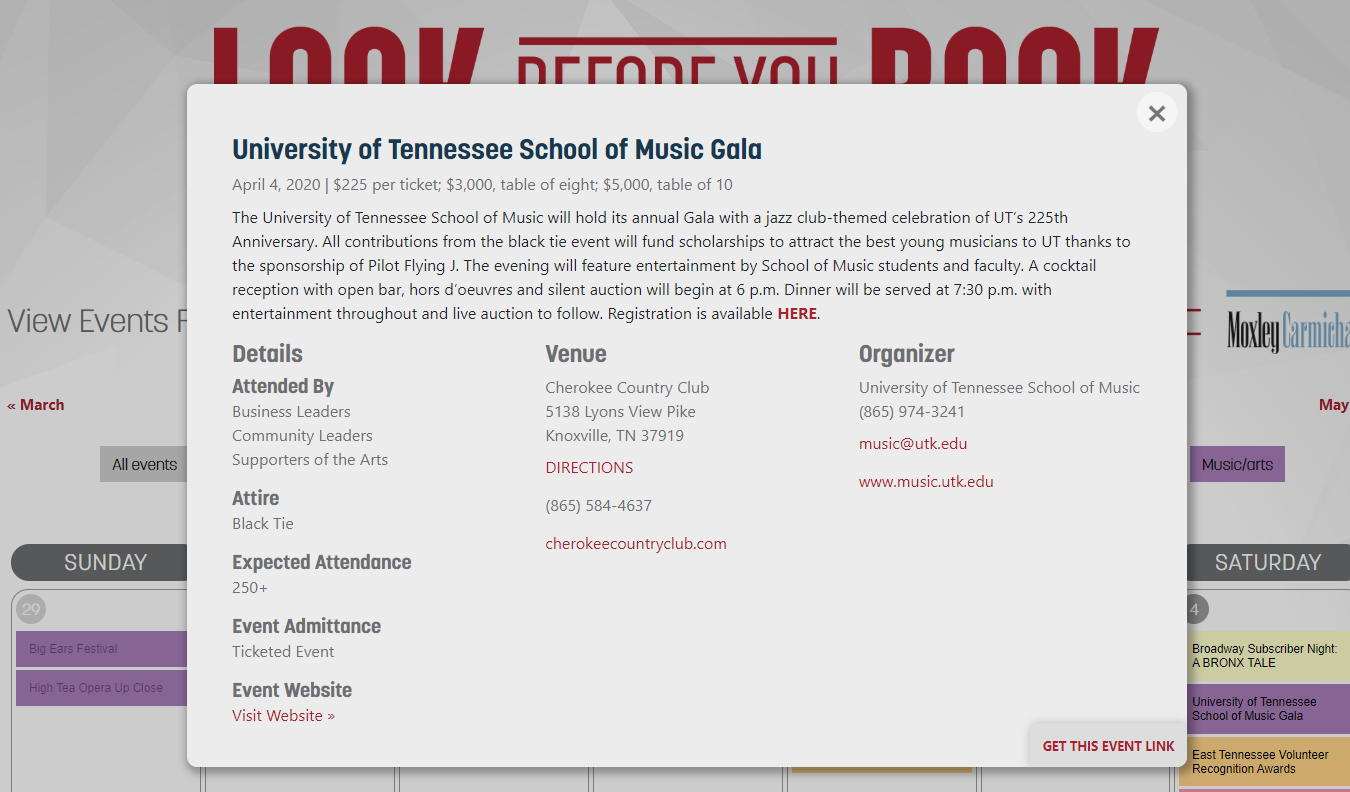Close the event details popup
Viewport: 1350px width, 792px height.
point(1157,113)
